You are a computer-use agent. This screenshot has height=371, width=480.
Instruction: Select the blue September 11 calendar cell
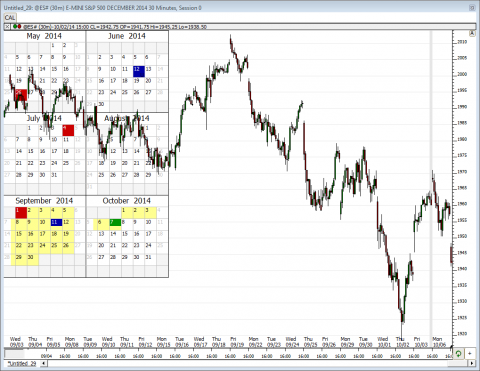pyautogui.click(x=56, y=222)
